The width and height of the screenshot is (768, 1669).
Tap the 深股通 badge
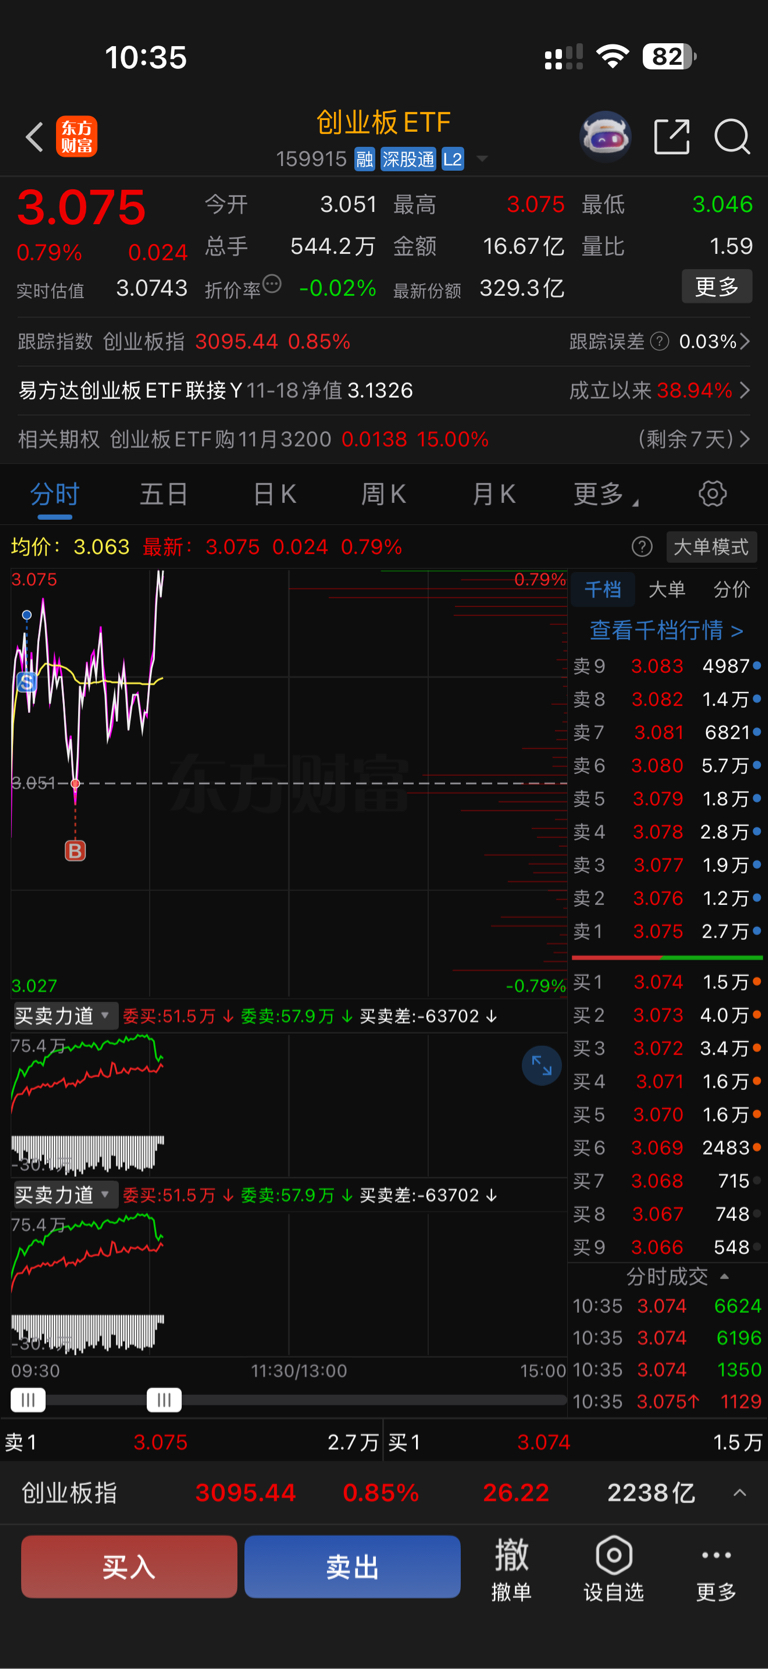pyautogui.click(x=408, y=159)
